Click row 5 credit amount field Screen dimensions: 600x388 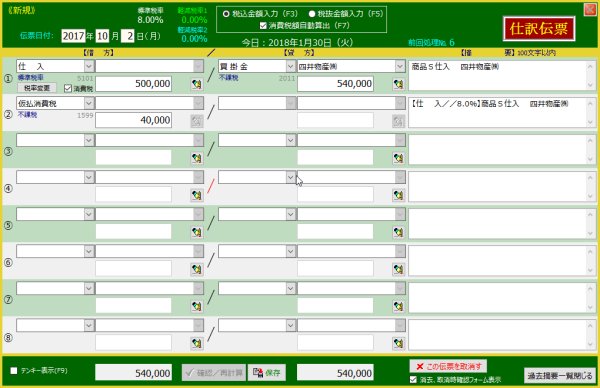pos(335,232)
